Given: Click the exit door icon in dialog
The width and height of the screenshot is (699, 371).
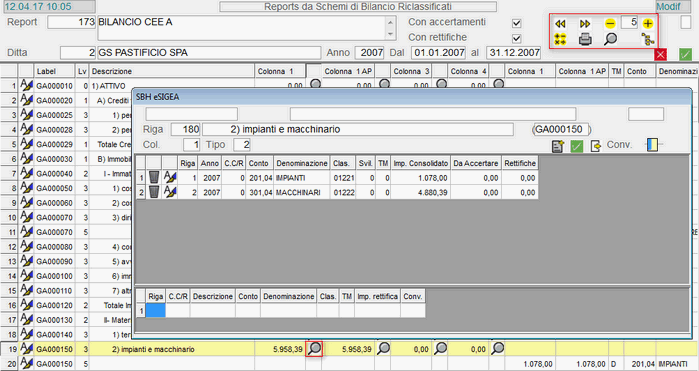Looking at the screenshot, I should [x=596, y=146].
